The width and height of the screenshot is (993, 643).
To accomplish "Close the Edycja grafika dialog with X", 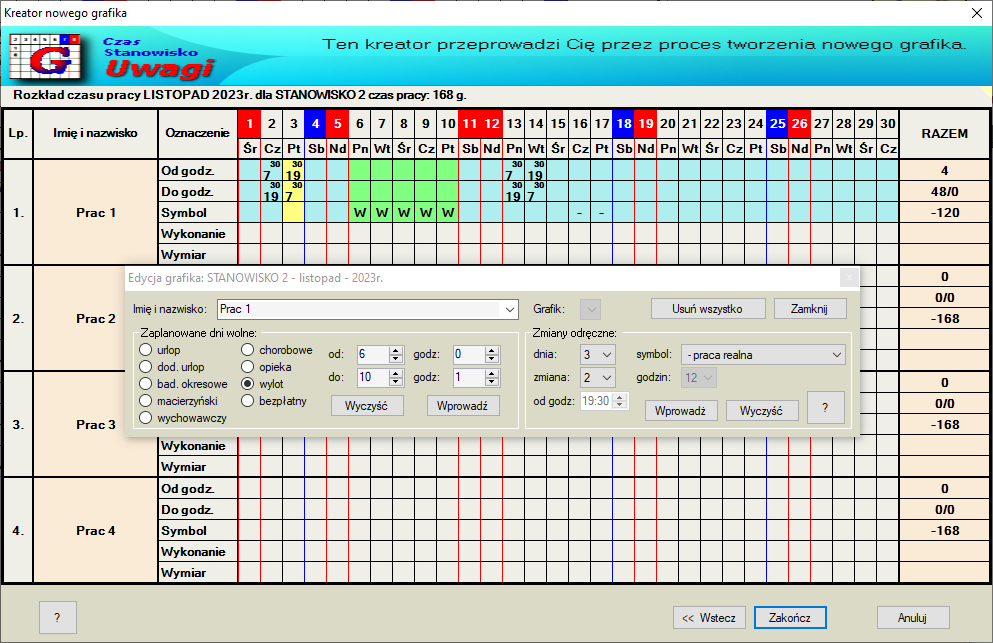I will click(x=848, y=277).
